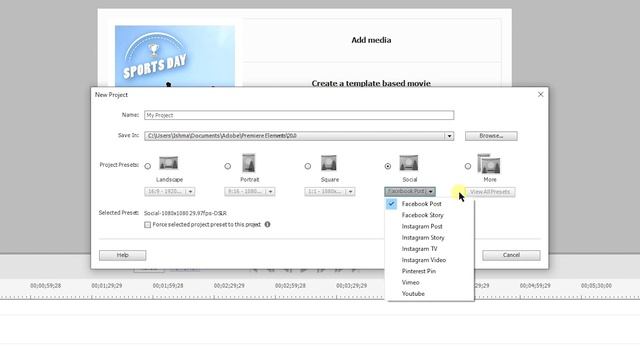This screenshot has width=640, height=360.
Task: Click the Portrait preset thumbnail icon
Action: pyautogui.click(x=249, y=163)
